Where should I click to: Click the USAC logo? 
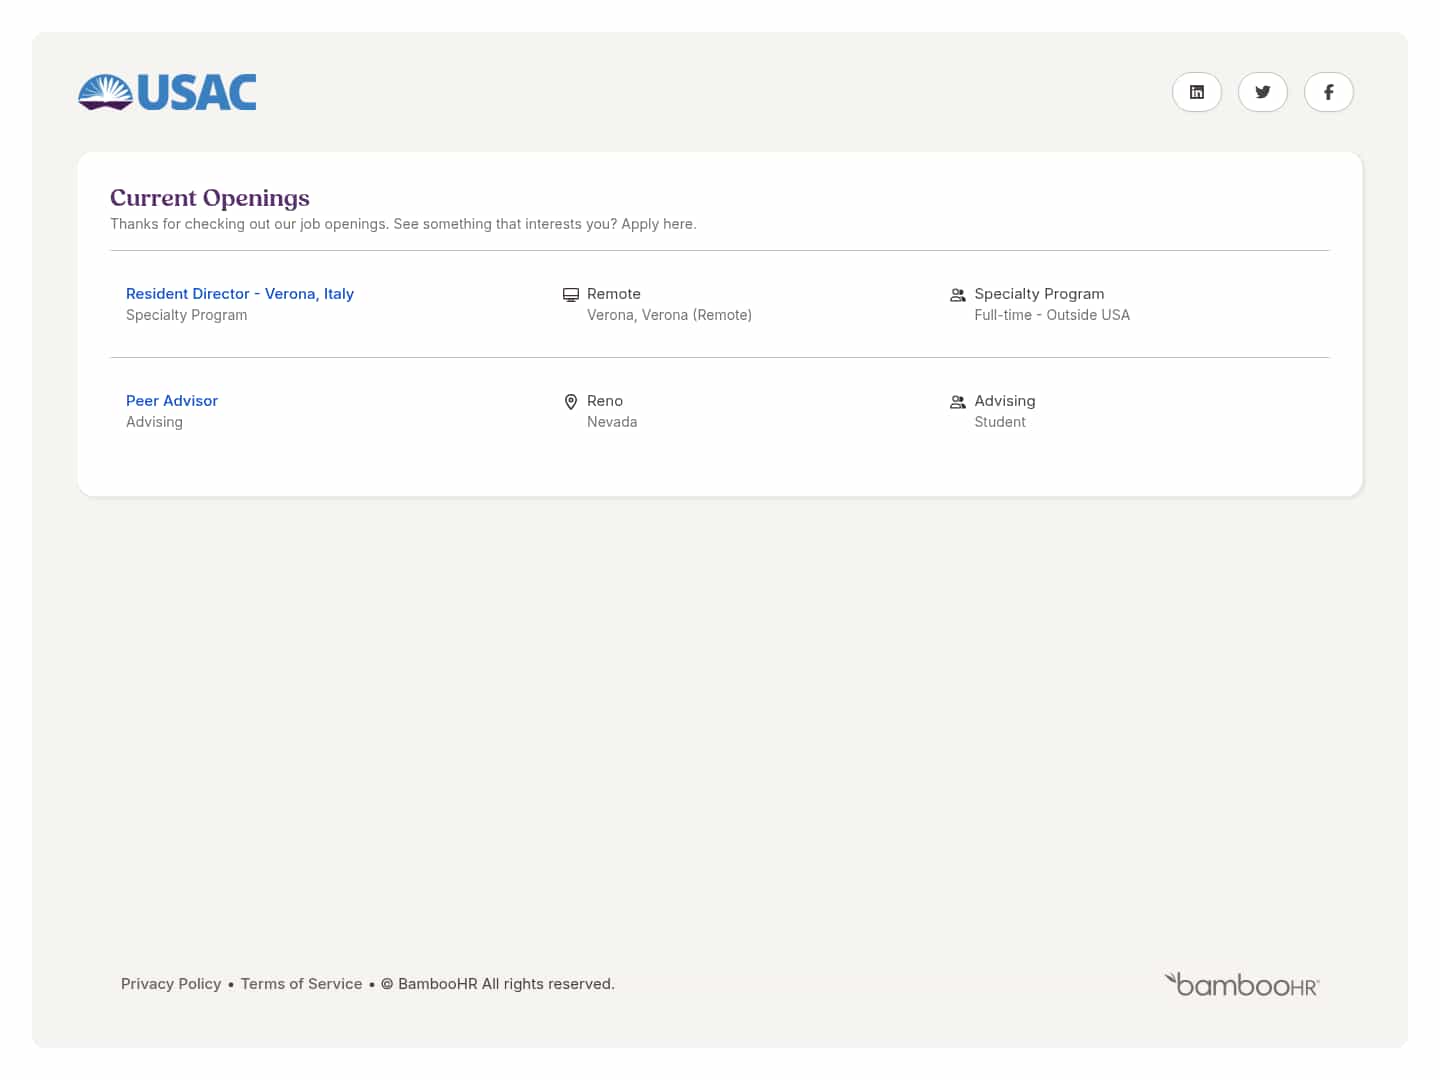click(x=166, y=92)
